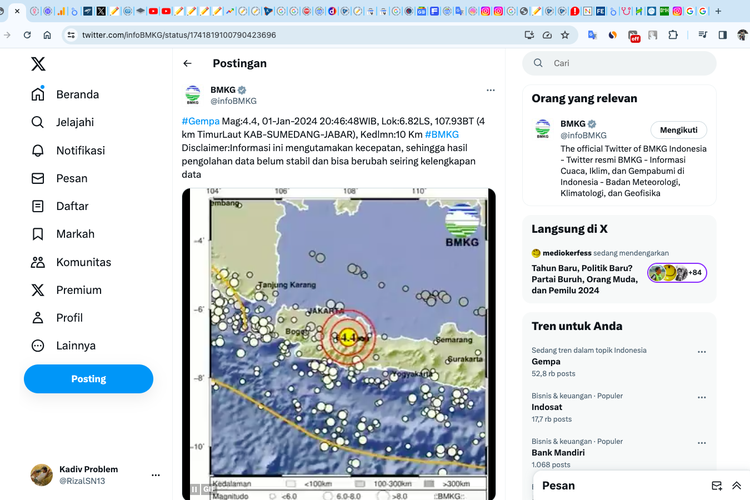The image size is (750, 500).
Task: Open Daftar lists page
Action: [60, 206]
